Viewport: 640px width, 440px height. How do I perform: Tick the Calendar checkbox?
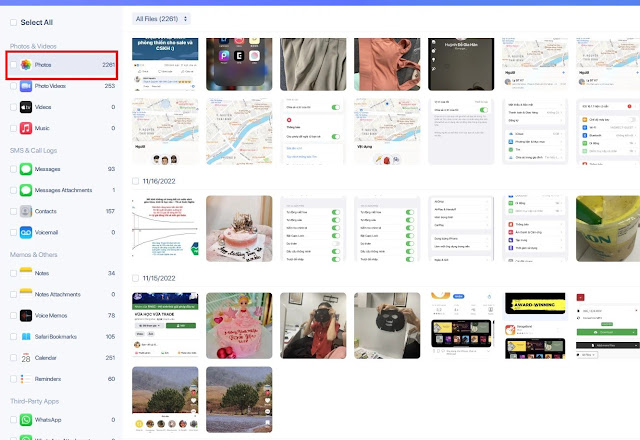click(x=13, y=358)
